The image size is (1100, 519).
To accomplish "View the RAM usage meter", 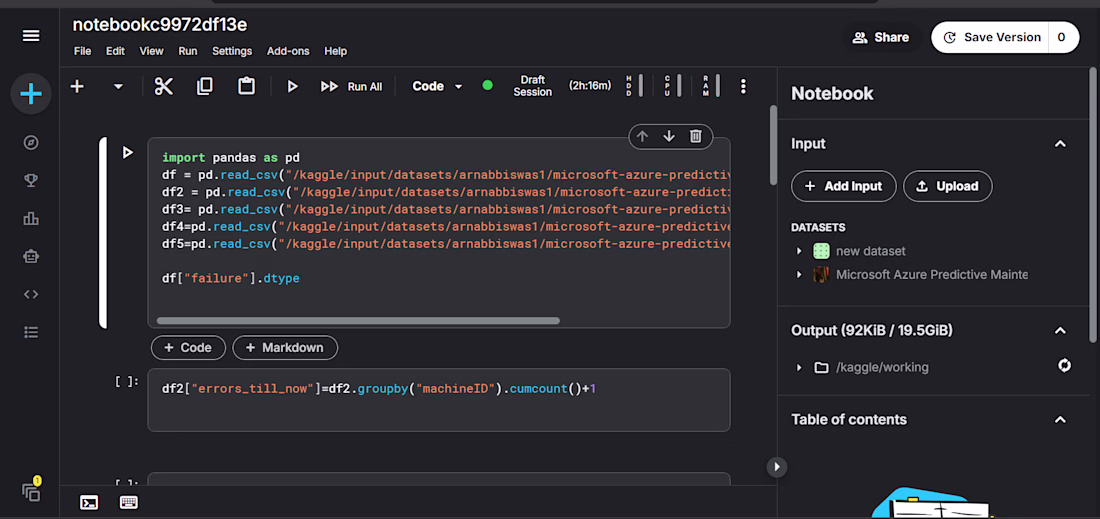I will click(710, 86).
